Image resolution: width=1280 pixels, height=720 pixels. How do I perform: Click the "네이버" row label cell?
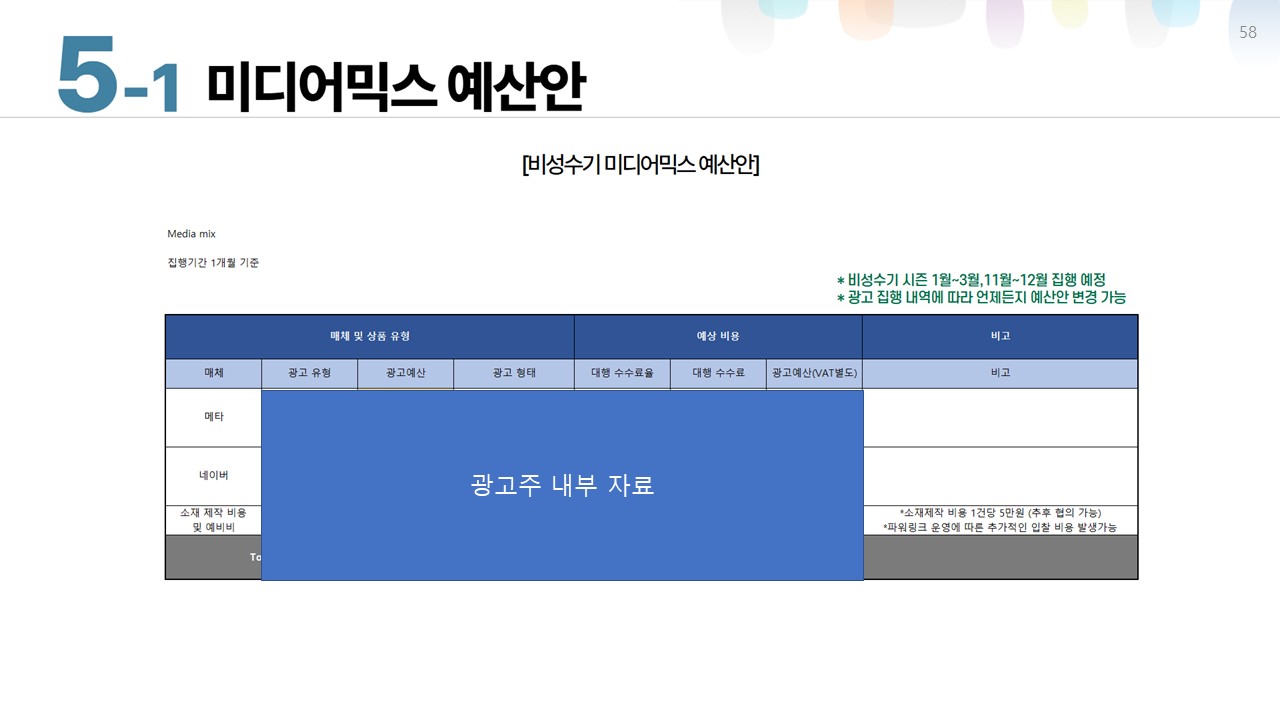pos(214,476)
